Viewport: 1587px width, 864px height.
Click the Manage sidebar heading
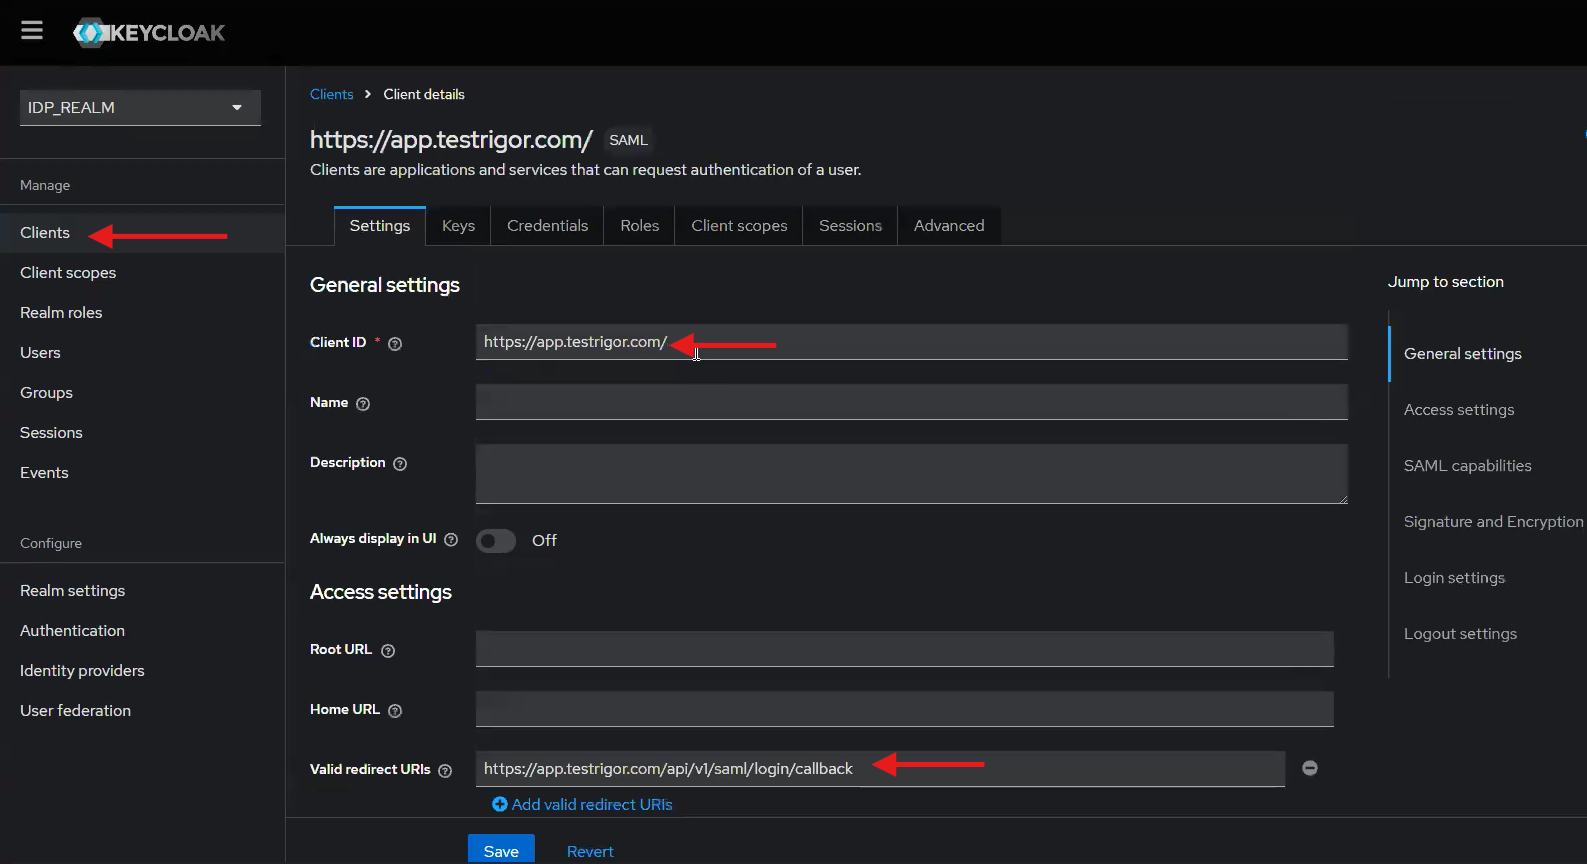pos(45,185)
